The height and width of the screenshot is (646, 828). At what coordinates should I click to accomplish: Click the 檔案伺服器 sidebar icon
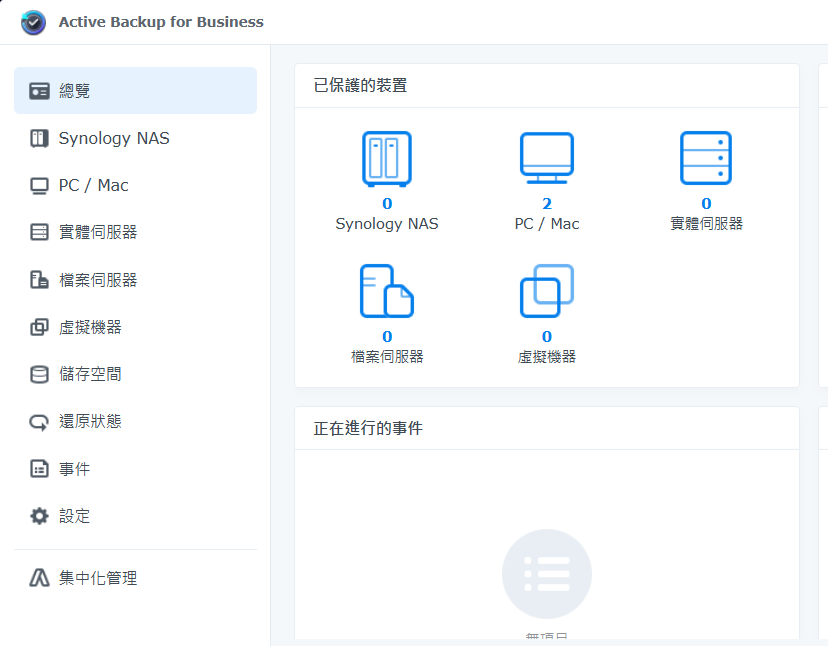[39, 279]
